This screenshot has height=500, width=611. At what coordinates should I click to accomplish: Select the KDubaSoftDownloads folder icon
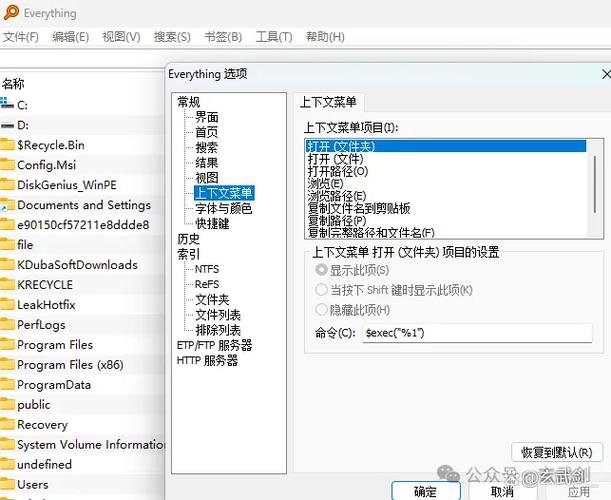7,265
